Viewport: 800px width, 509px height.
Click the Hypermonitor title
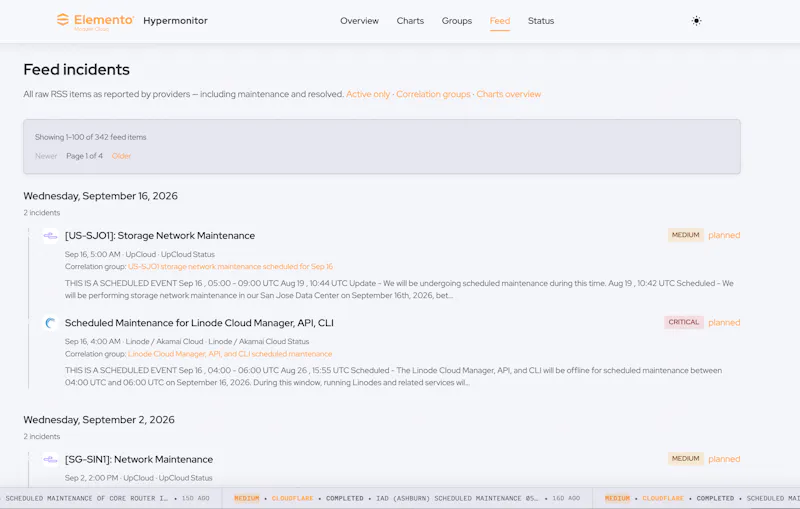[x=175, y=21]
